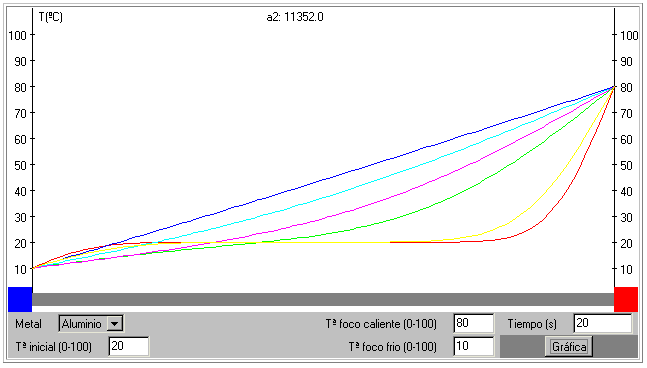Click the Tiempo (s) label
This screenshot has width=647, height=368.
[x=532, y=324]
